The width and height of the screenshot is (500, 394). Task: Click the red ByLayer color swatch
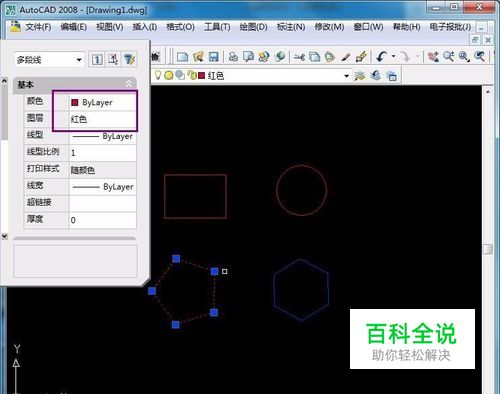tap(75, 102)
